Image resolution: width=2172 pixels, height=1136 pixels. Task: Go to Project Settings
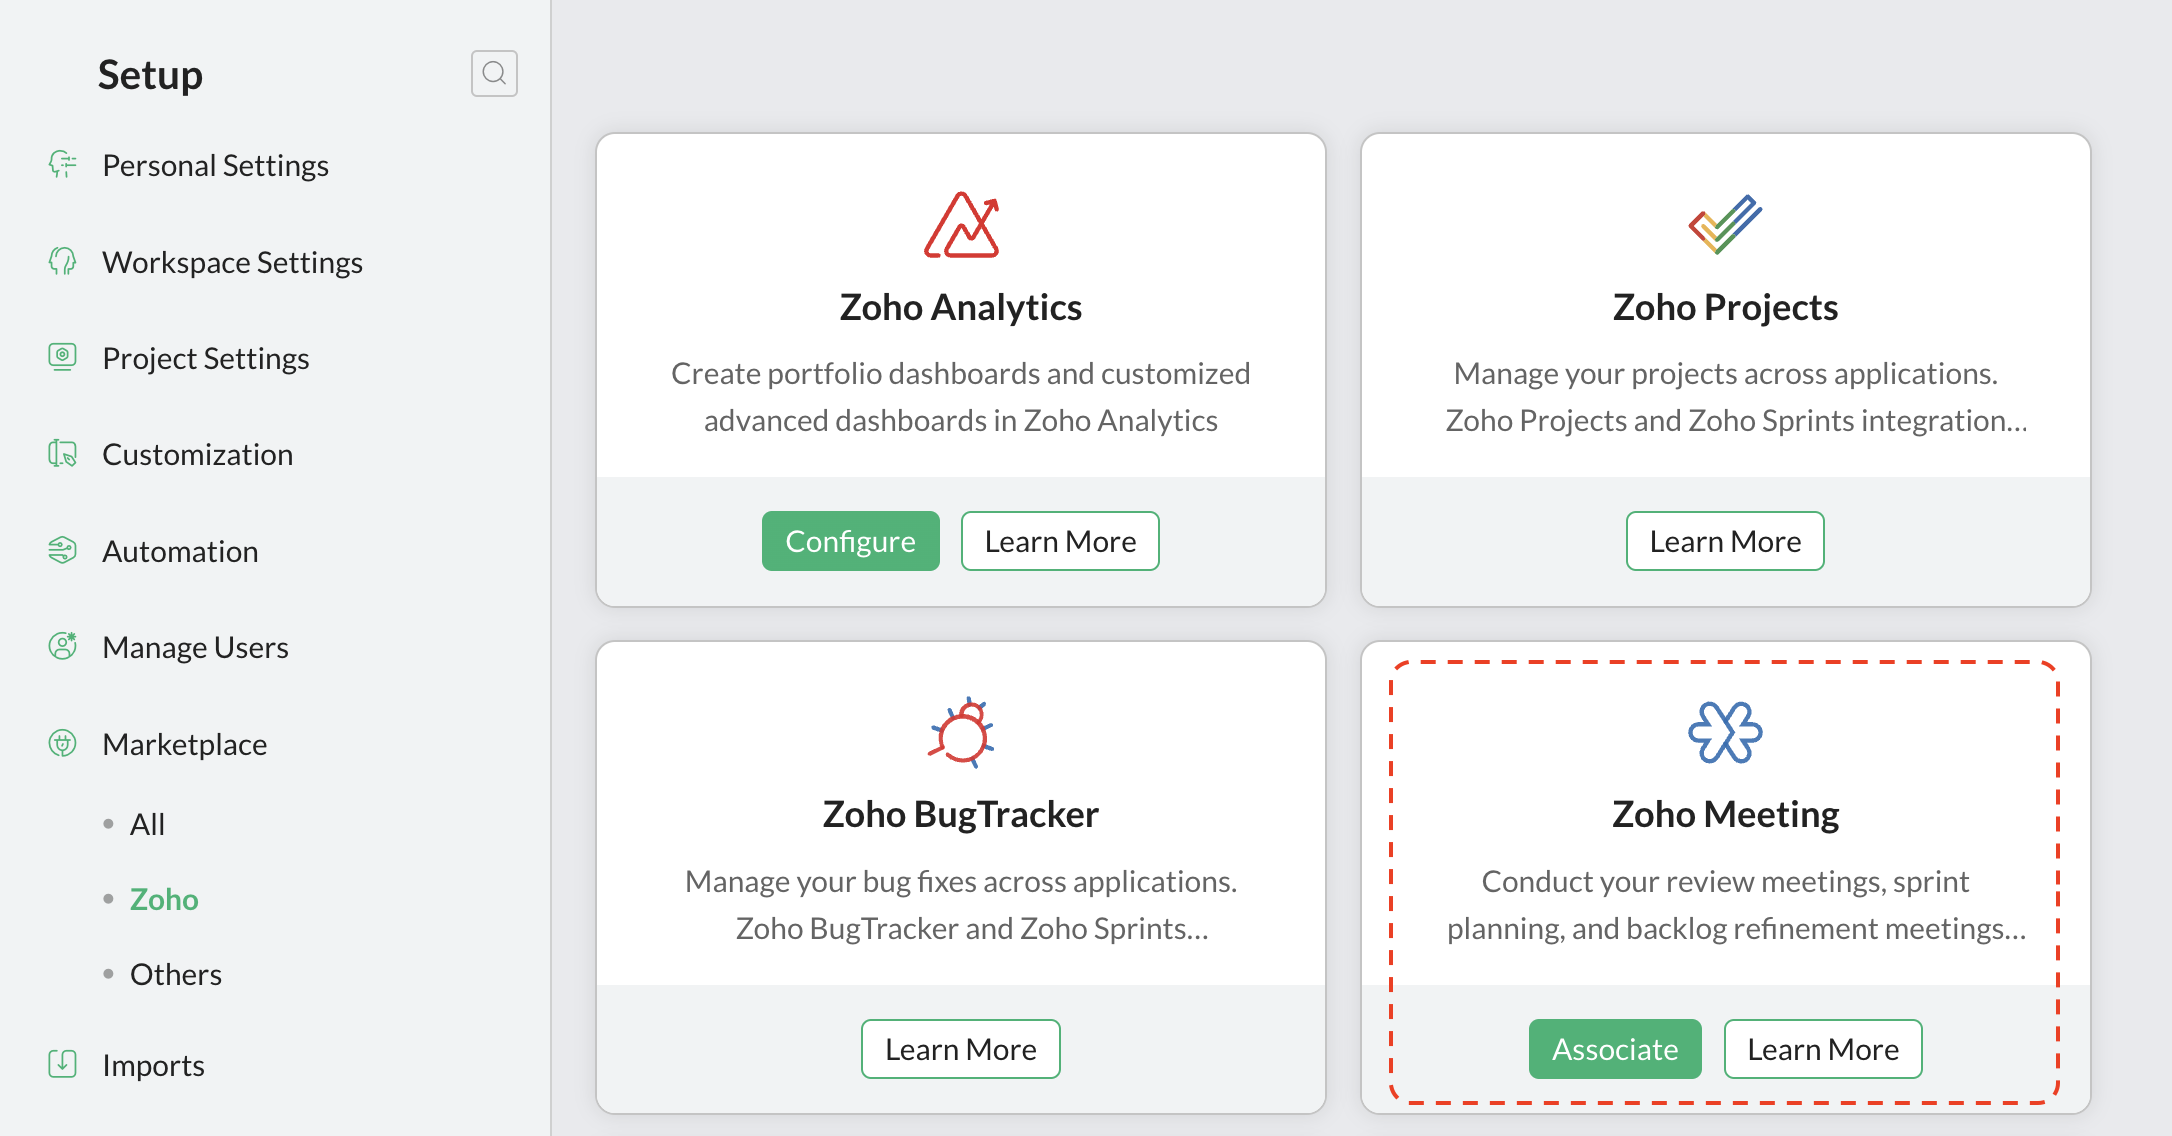coord(206,358)
